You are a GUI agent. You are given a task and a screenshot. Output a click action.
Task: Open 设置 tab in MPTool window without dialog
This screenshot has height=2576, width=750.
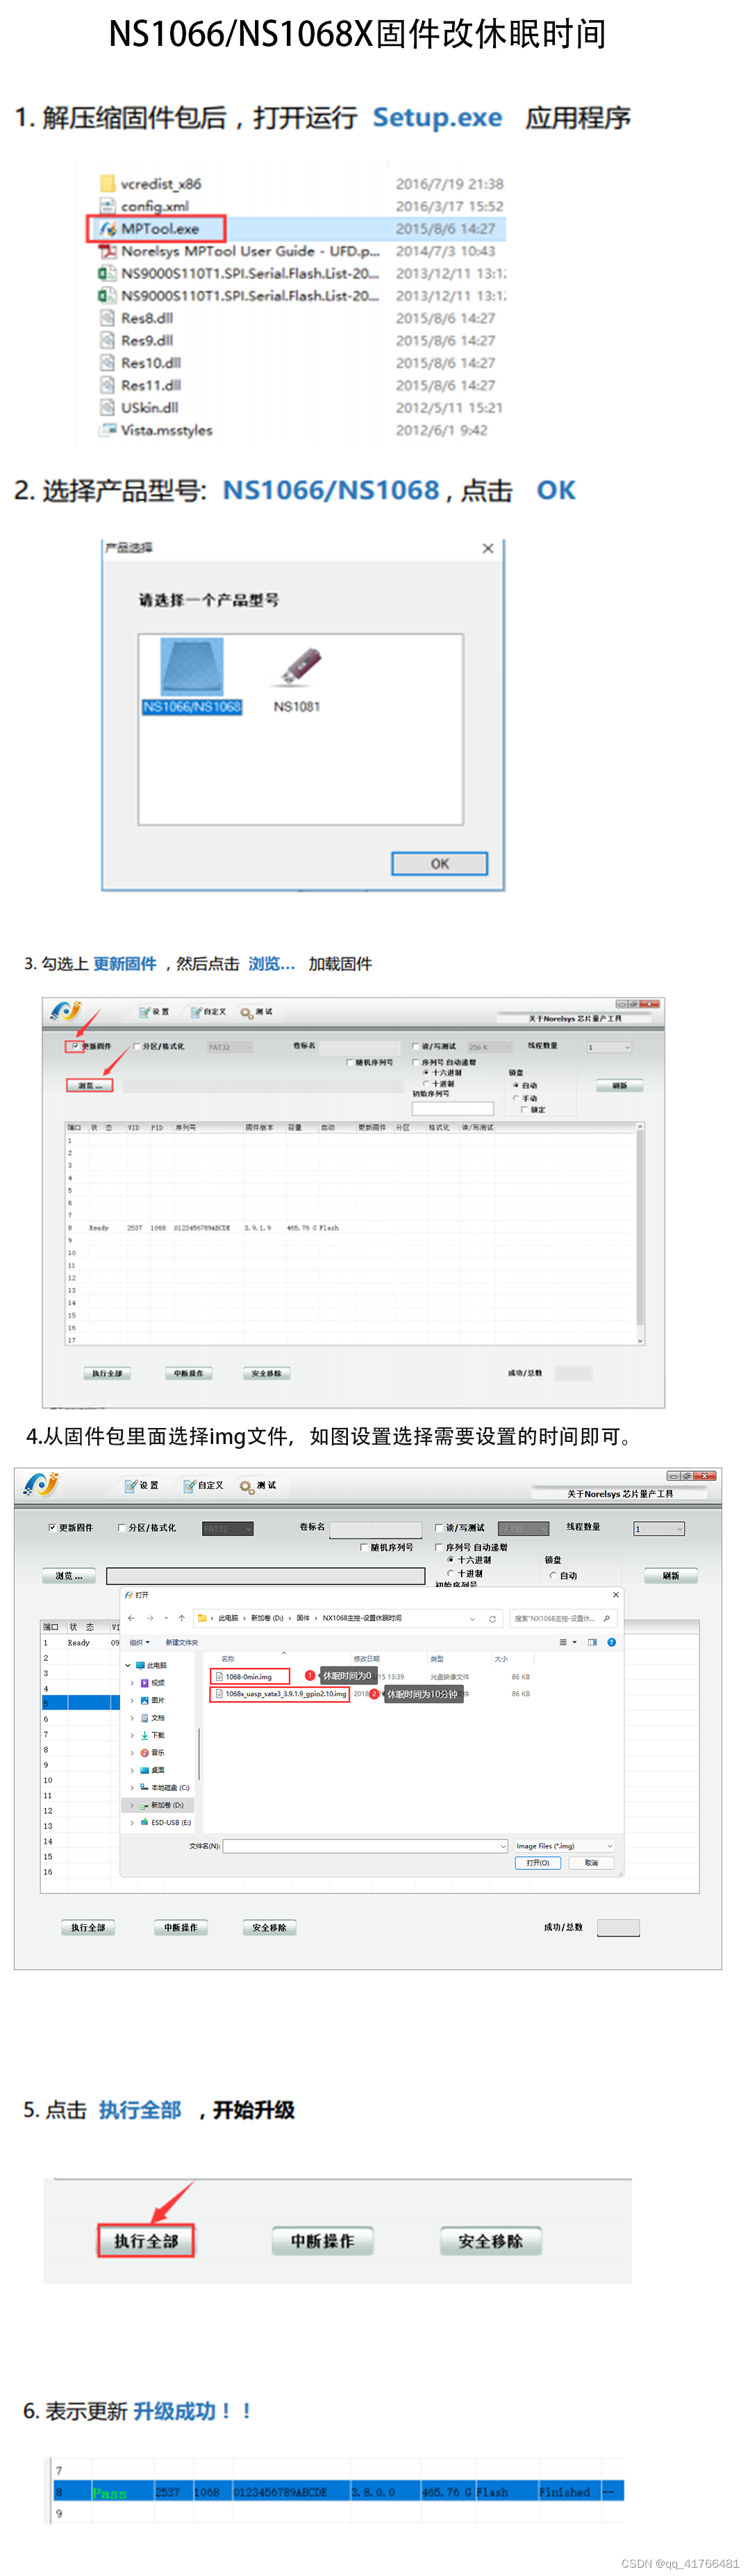tap(154, 1011)
